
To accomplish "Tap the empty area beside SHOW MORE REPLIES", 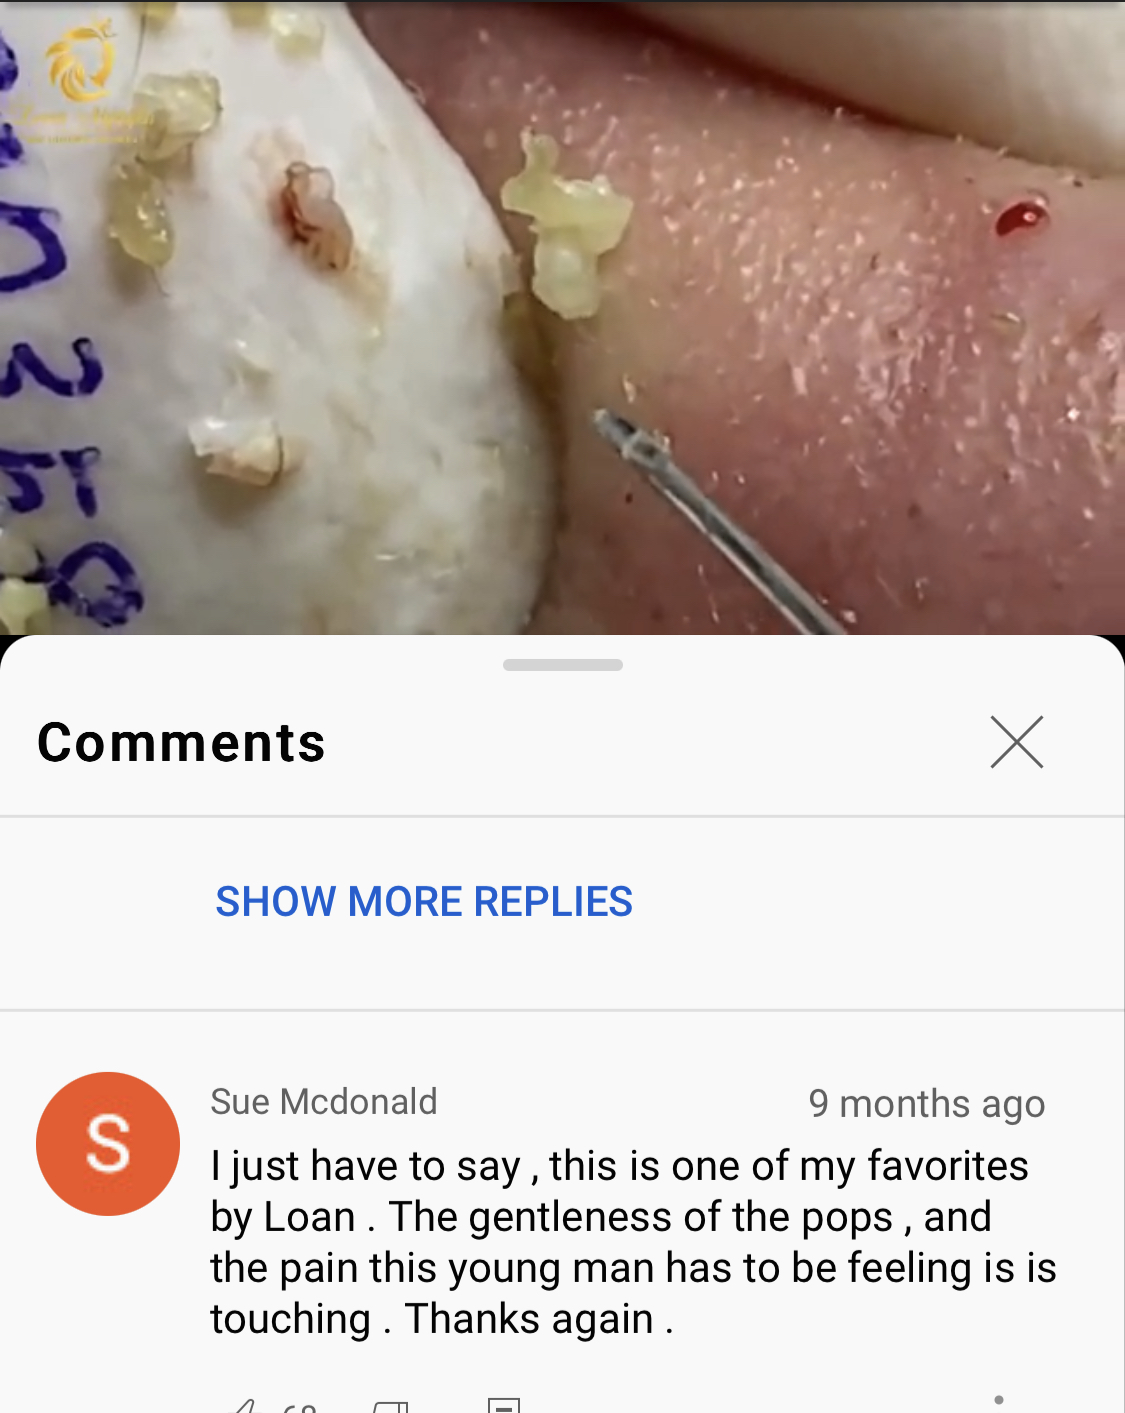I will (880, 901).
